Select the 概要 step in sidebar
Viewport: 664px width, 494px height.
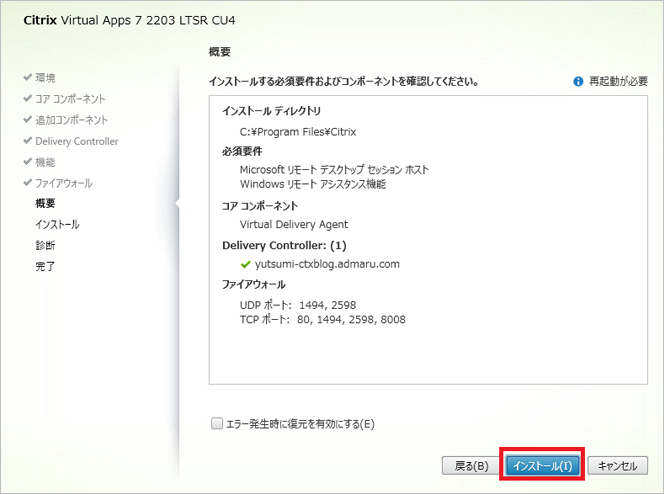[x=45, y=204]
